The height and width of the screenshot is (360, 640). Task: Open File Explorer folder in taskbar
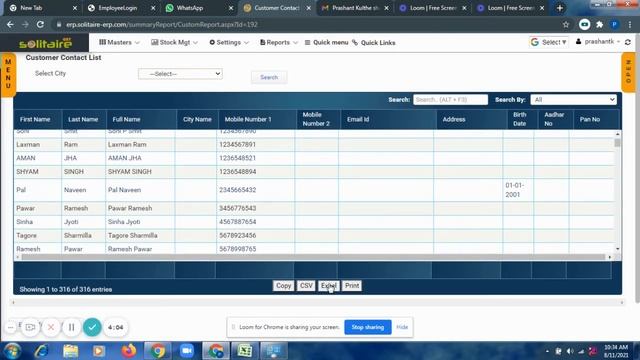click(70, 351)
